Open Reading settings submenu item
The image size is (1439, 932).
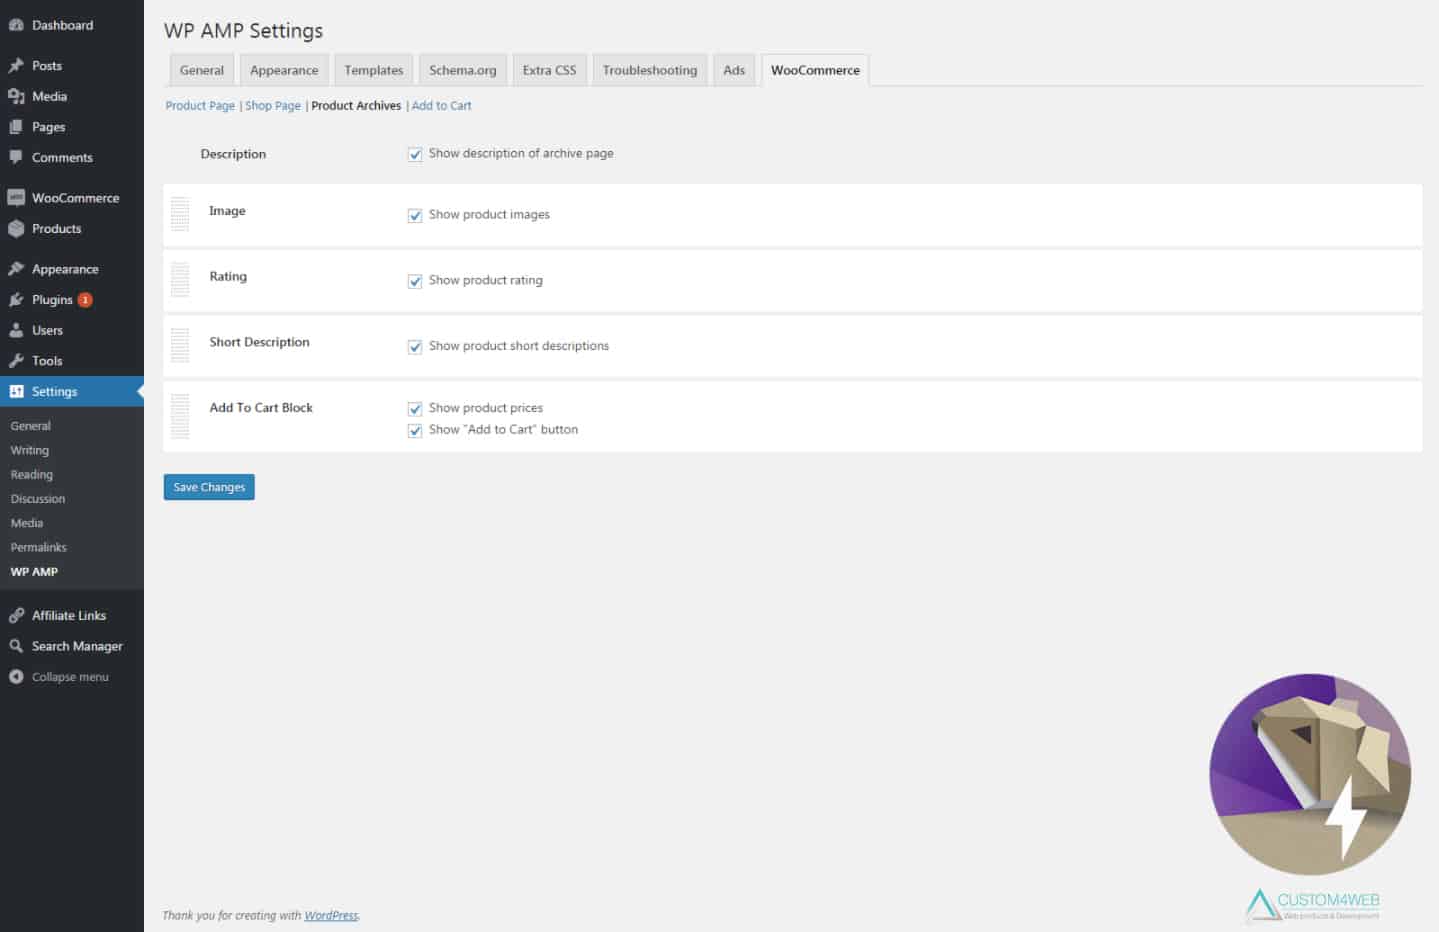tap(32, 475)
